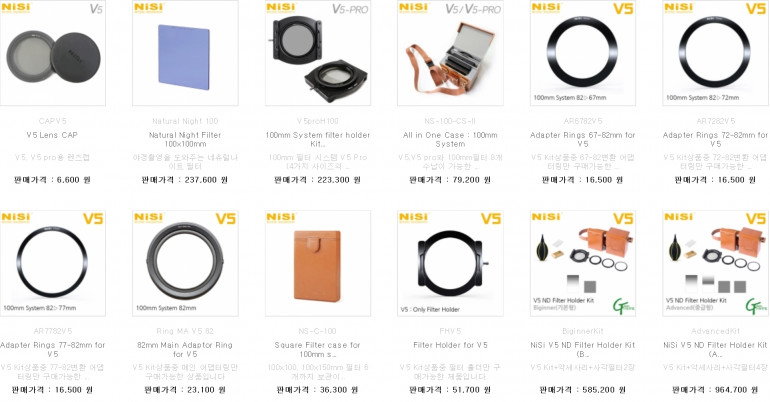Click Natural Night Filter 100x100mm title

(185, 139)
